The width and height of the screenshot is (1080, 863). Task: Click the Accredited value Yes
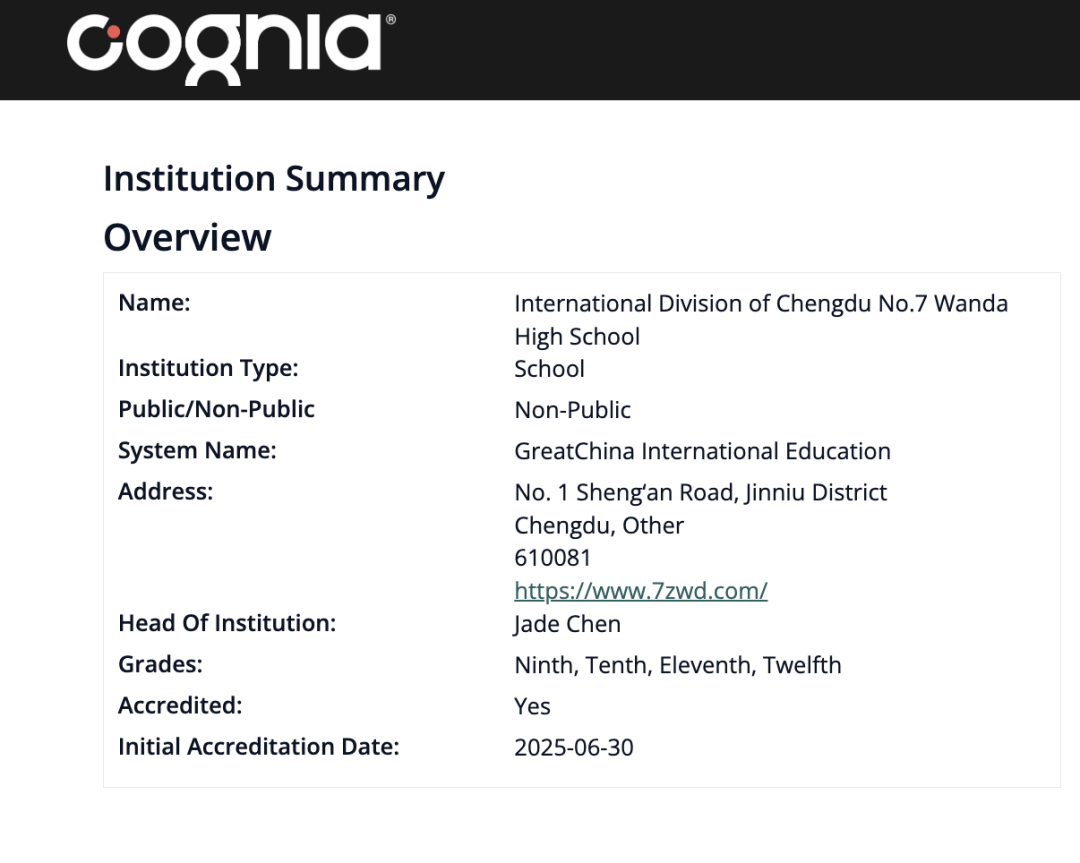(x=532, y=706)
